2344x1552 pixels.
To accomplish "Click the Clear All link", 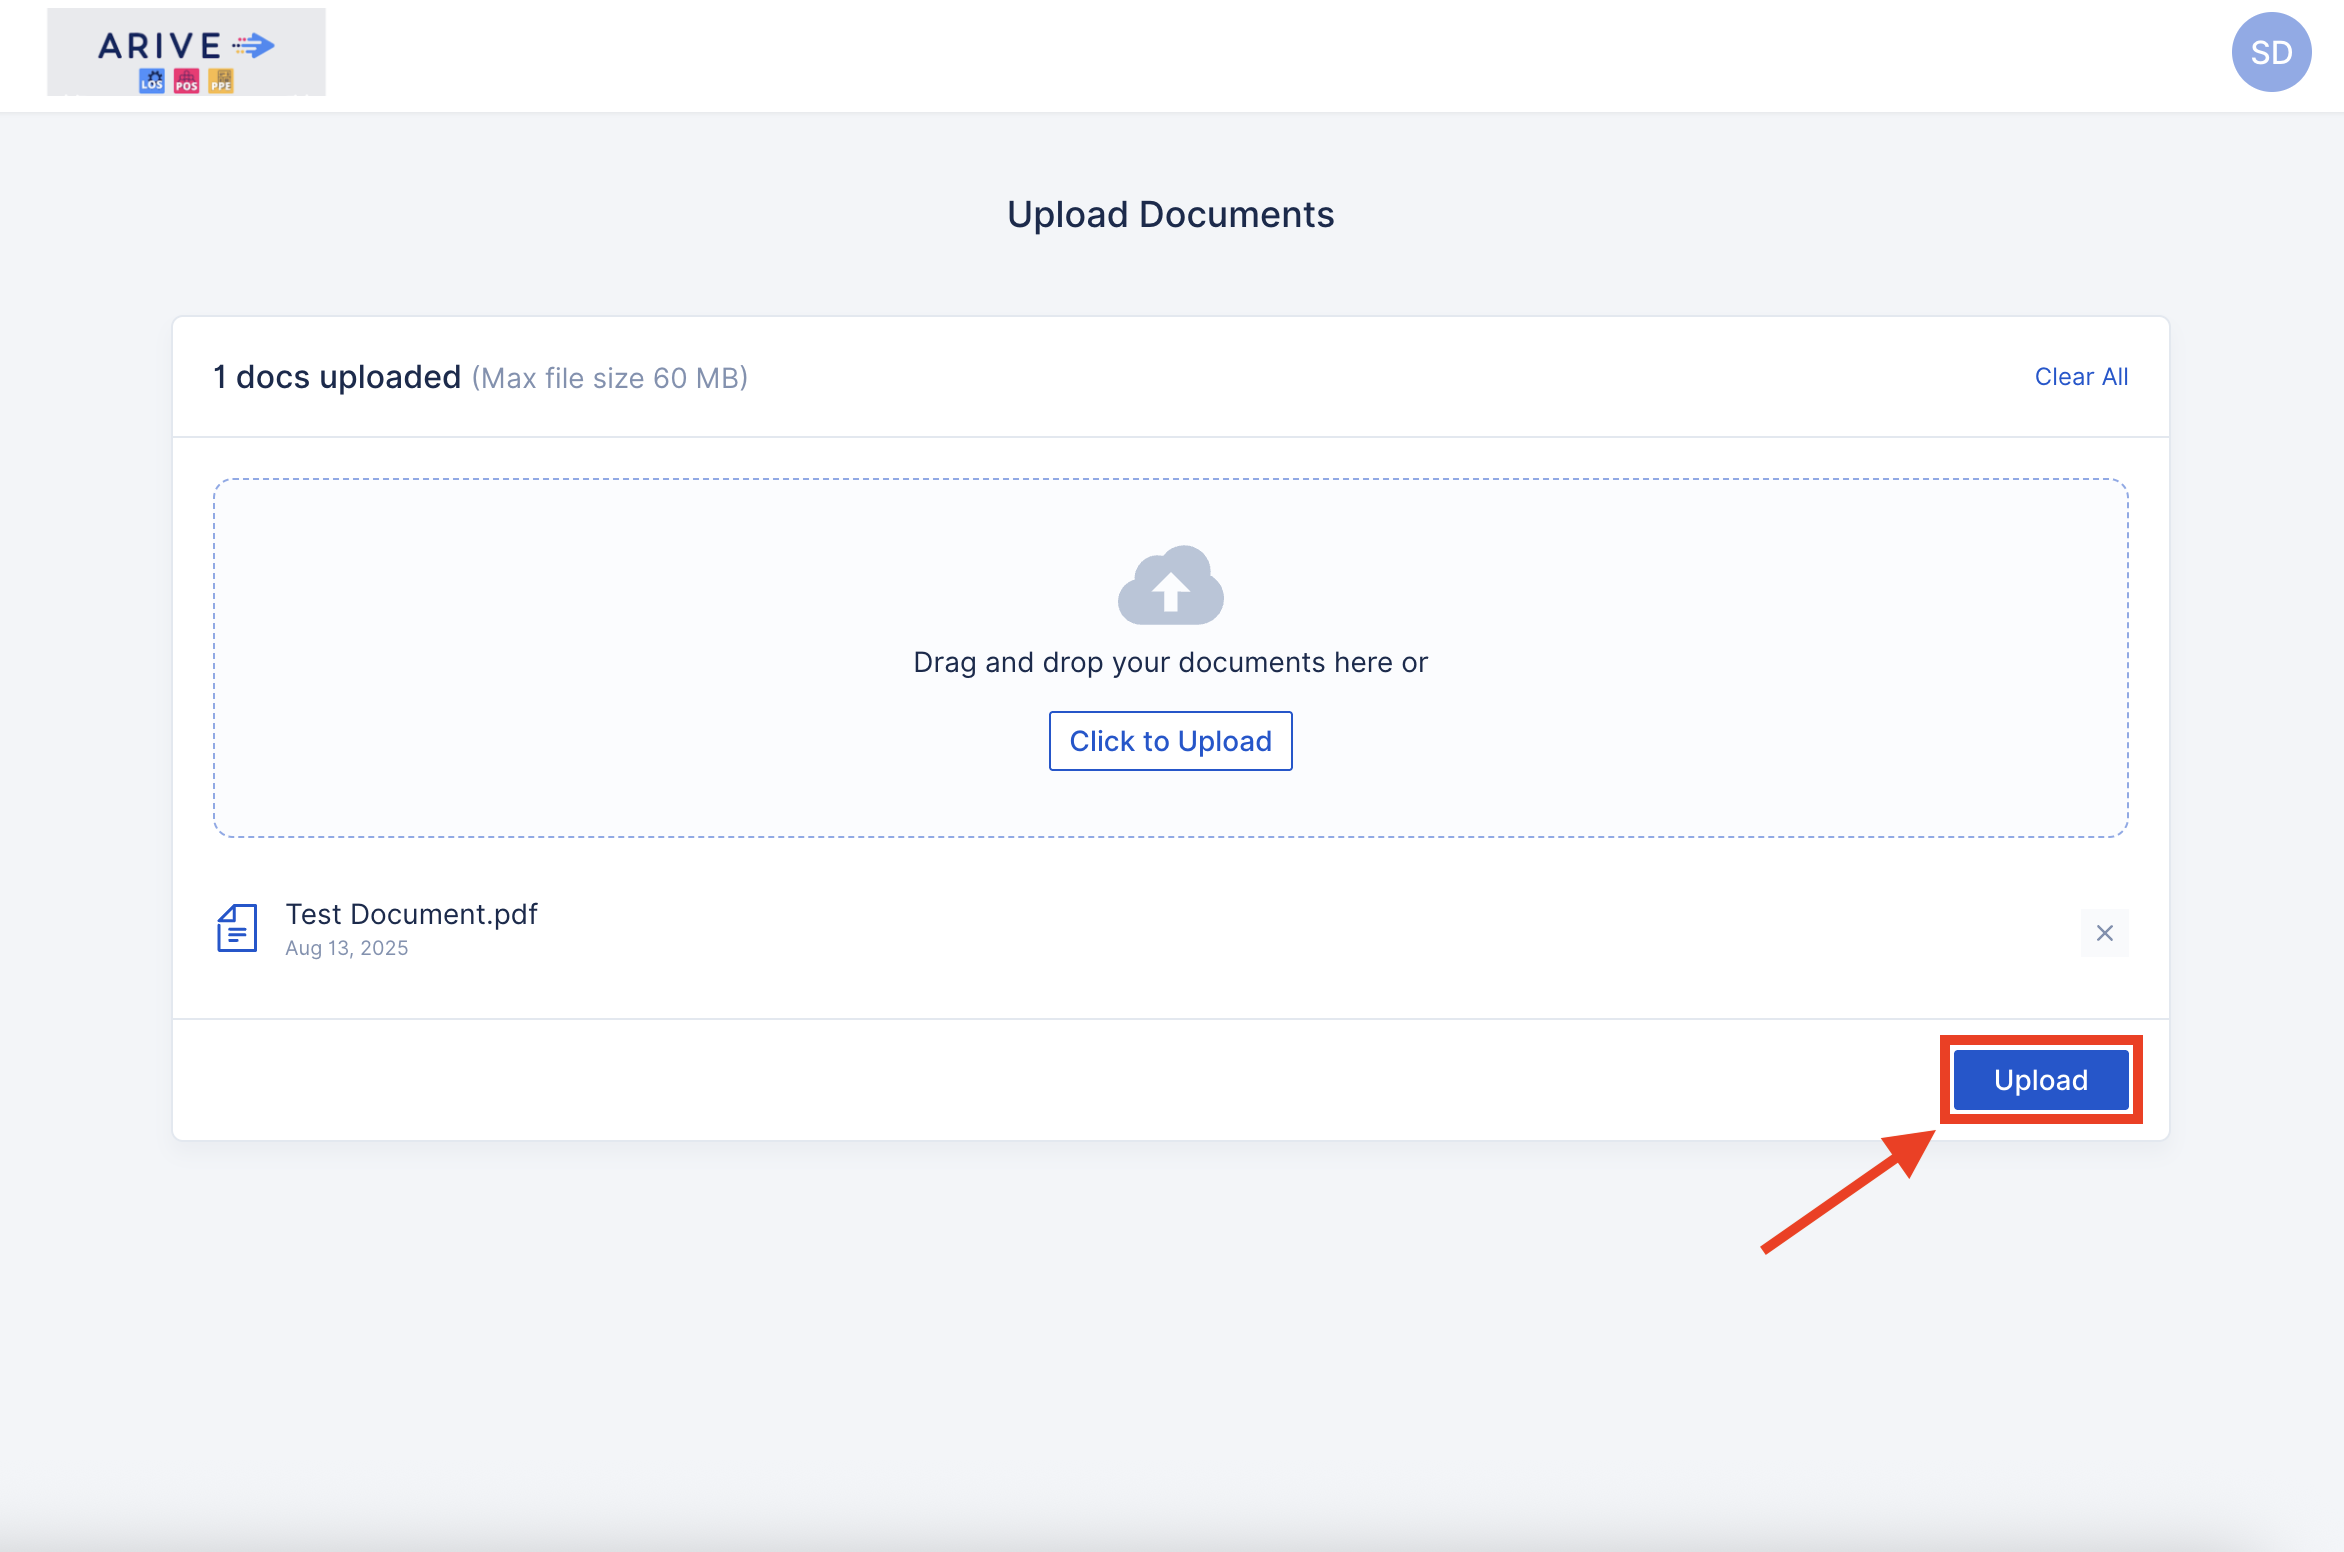I will (2081, 377).
